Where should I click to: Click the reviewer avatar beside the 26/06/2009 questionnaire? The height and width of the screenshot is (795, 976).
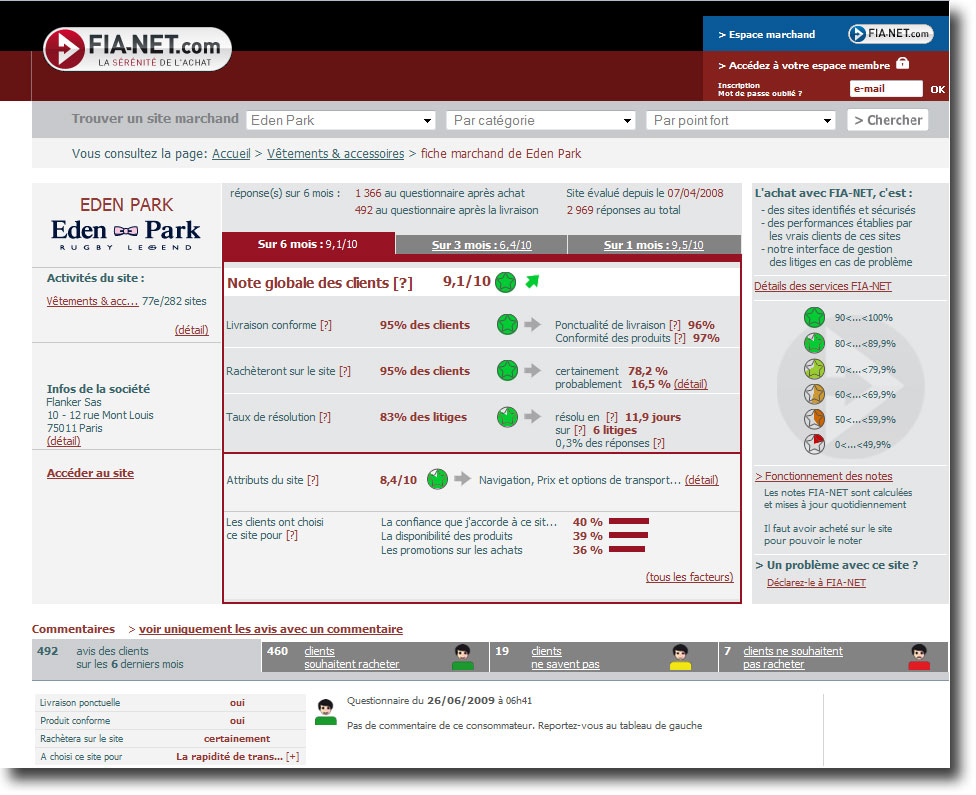point(326,712)
